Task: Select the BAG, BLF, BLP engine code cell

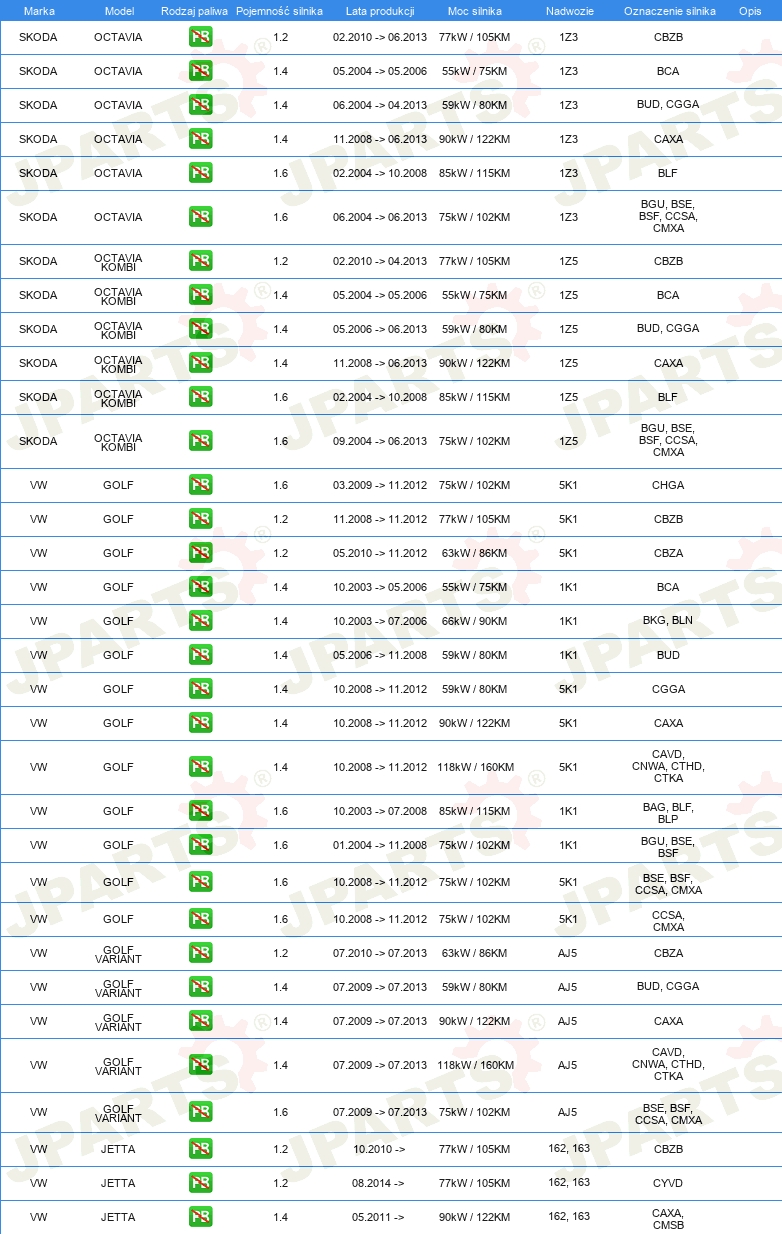Action: pos(668,813)
